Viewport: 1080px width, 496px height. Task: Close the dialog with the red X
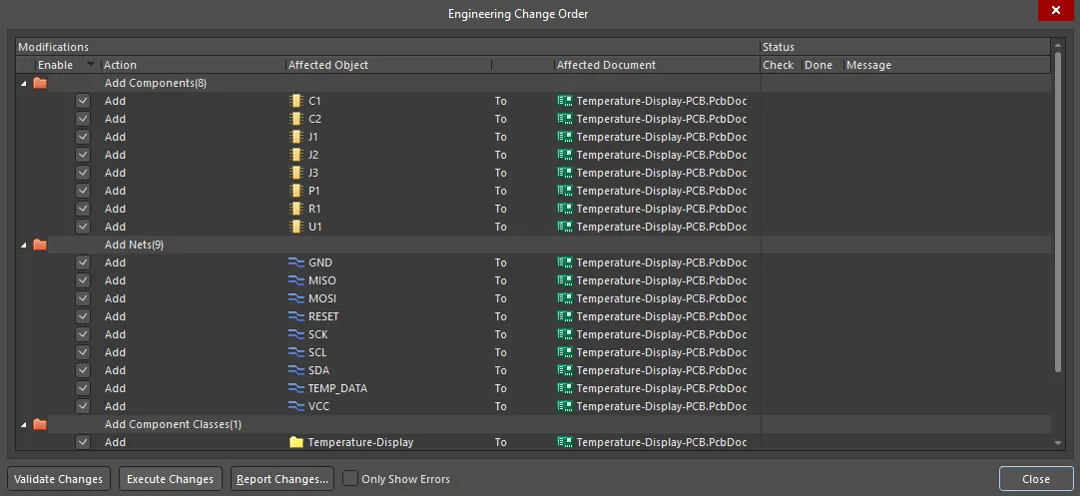(1056, 10)
